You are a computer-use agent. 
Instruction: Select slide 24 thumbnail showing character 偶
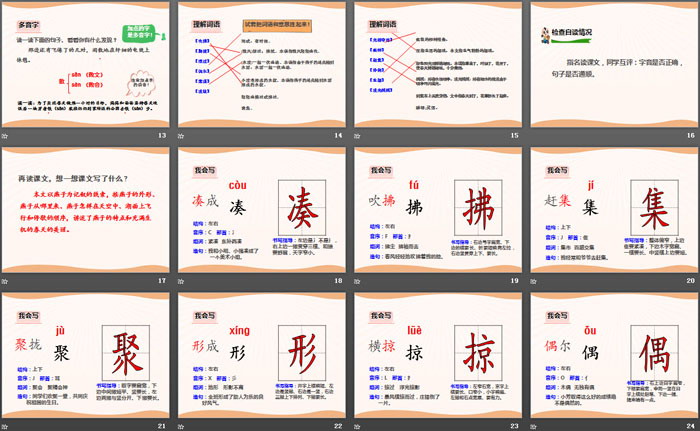pos(615,356)
